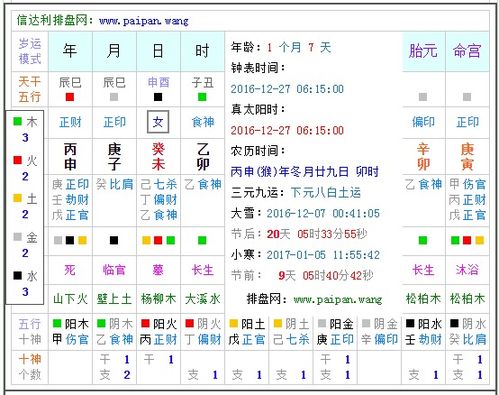Click the 节前 9天 05时40分42秒 value
This screenshot has height=395, width=499.
(x=326, y=276)
